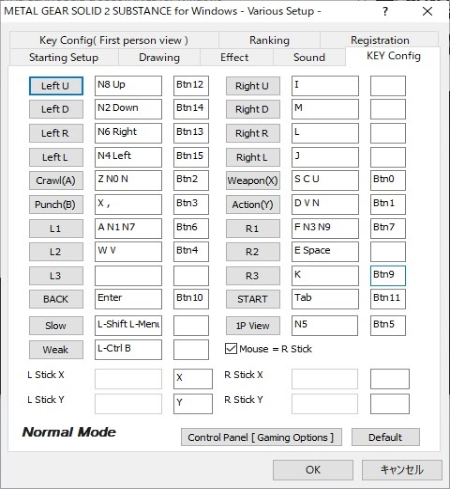Focus the E Space key field
Image resolution: width=450 pixels, height=489 pixels.
point(325,252)
